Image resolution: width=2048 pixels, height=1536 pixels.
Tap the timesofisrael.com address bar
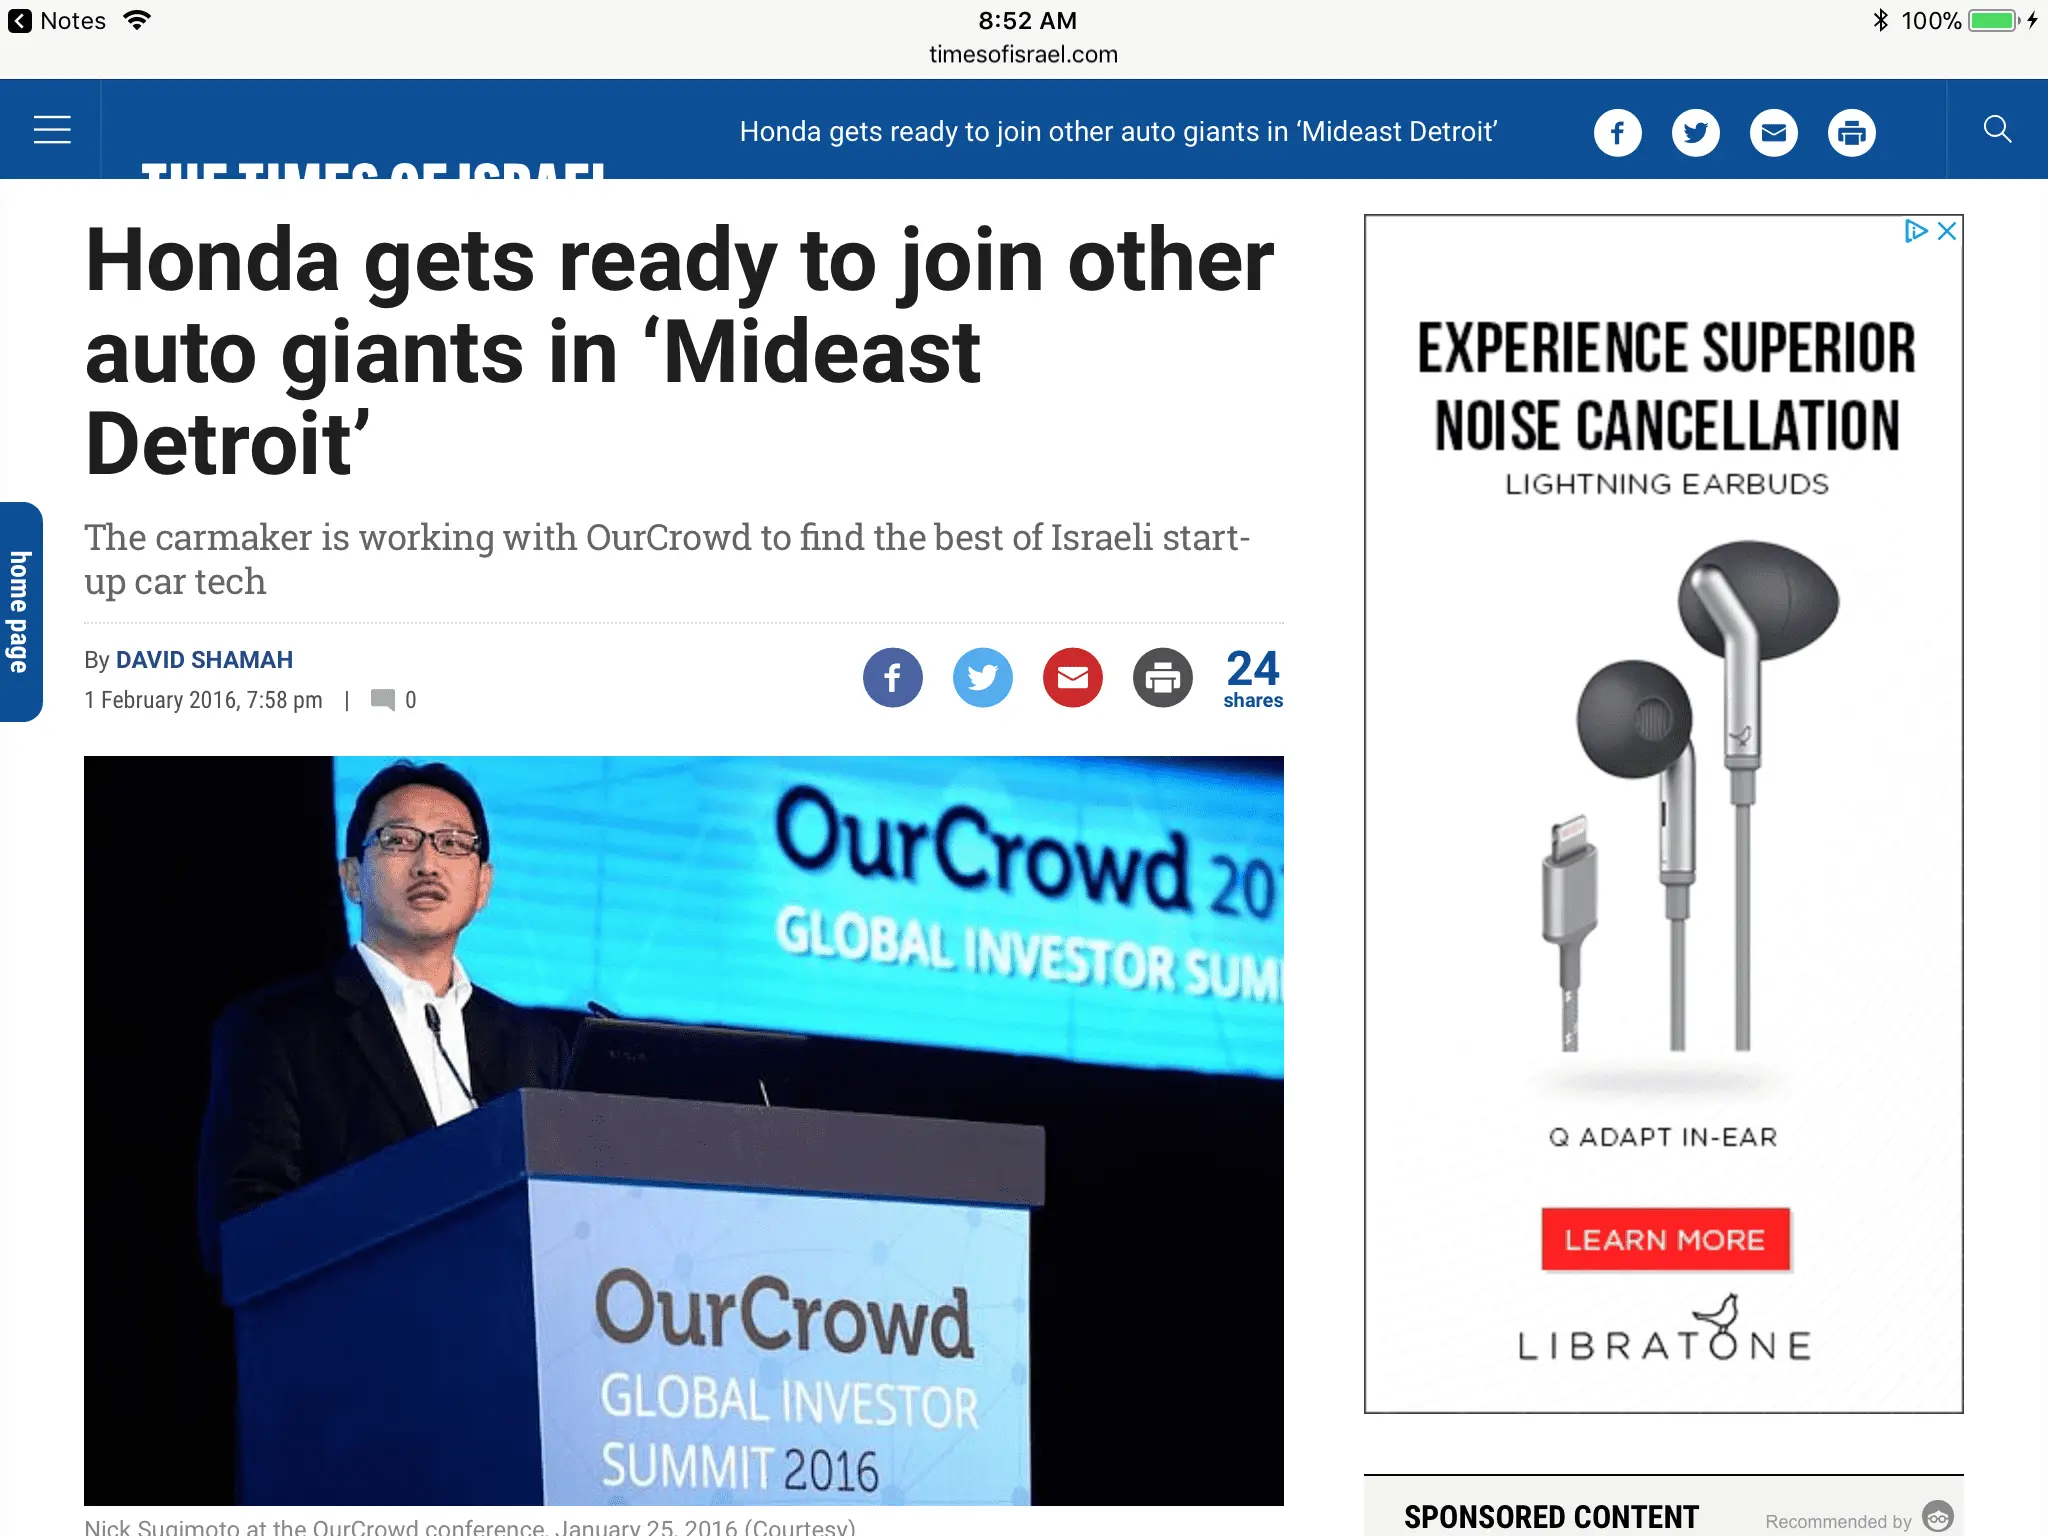click(x=1023, y=55)
